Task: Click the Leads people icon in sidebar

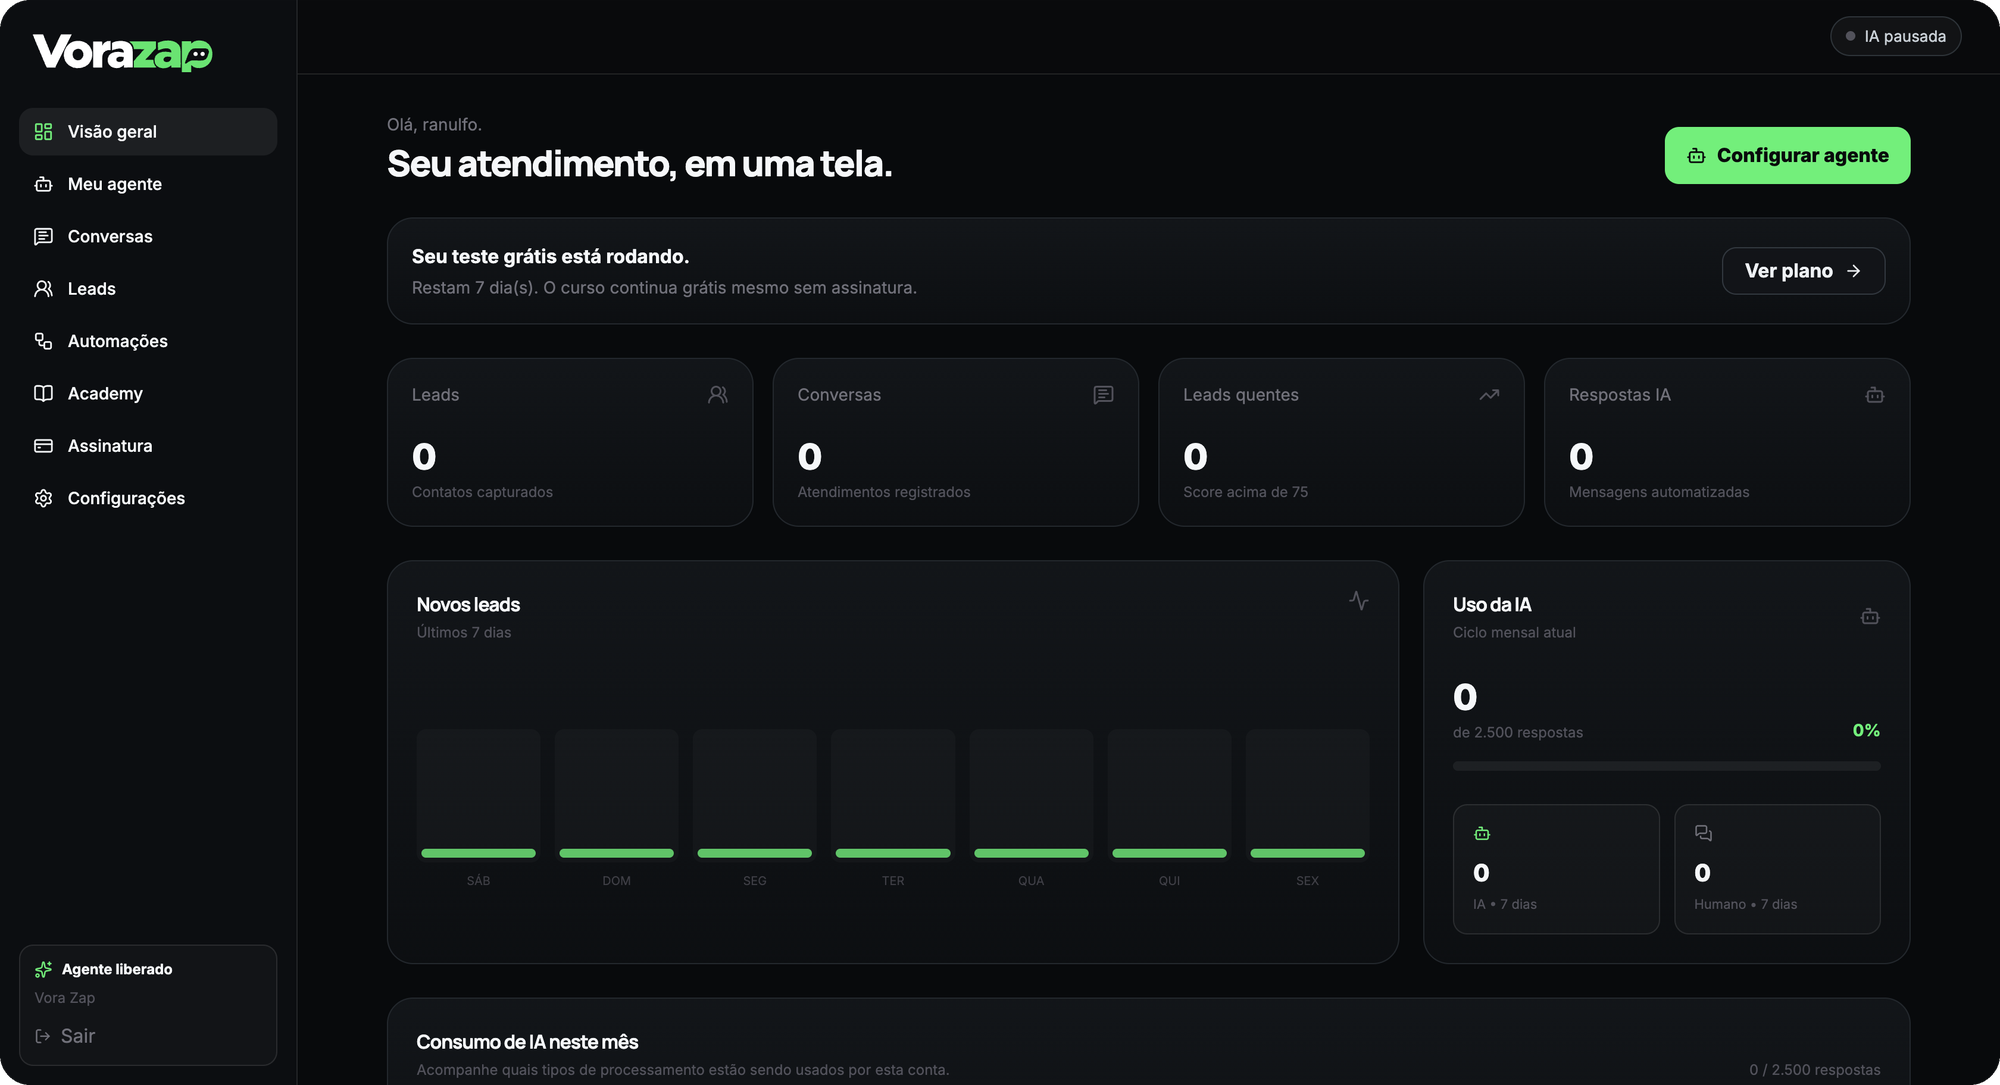Action: click(x=43, y=289)
